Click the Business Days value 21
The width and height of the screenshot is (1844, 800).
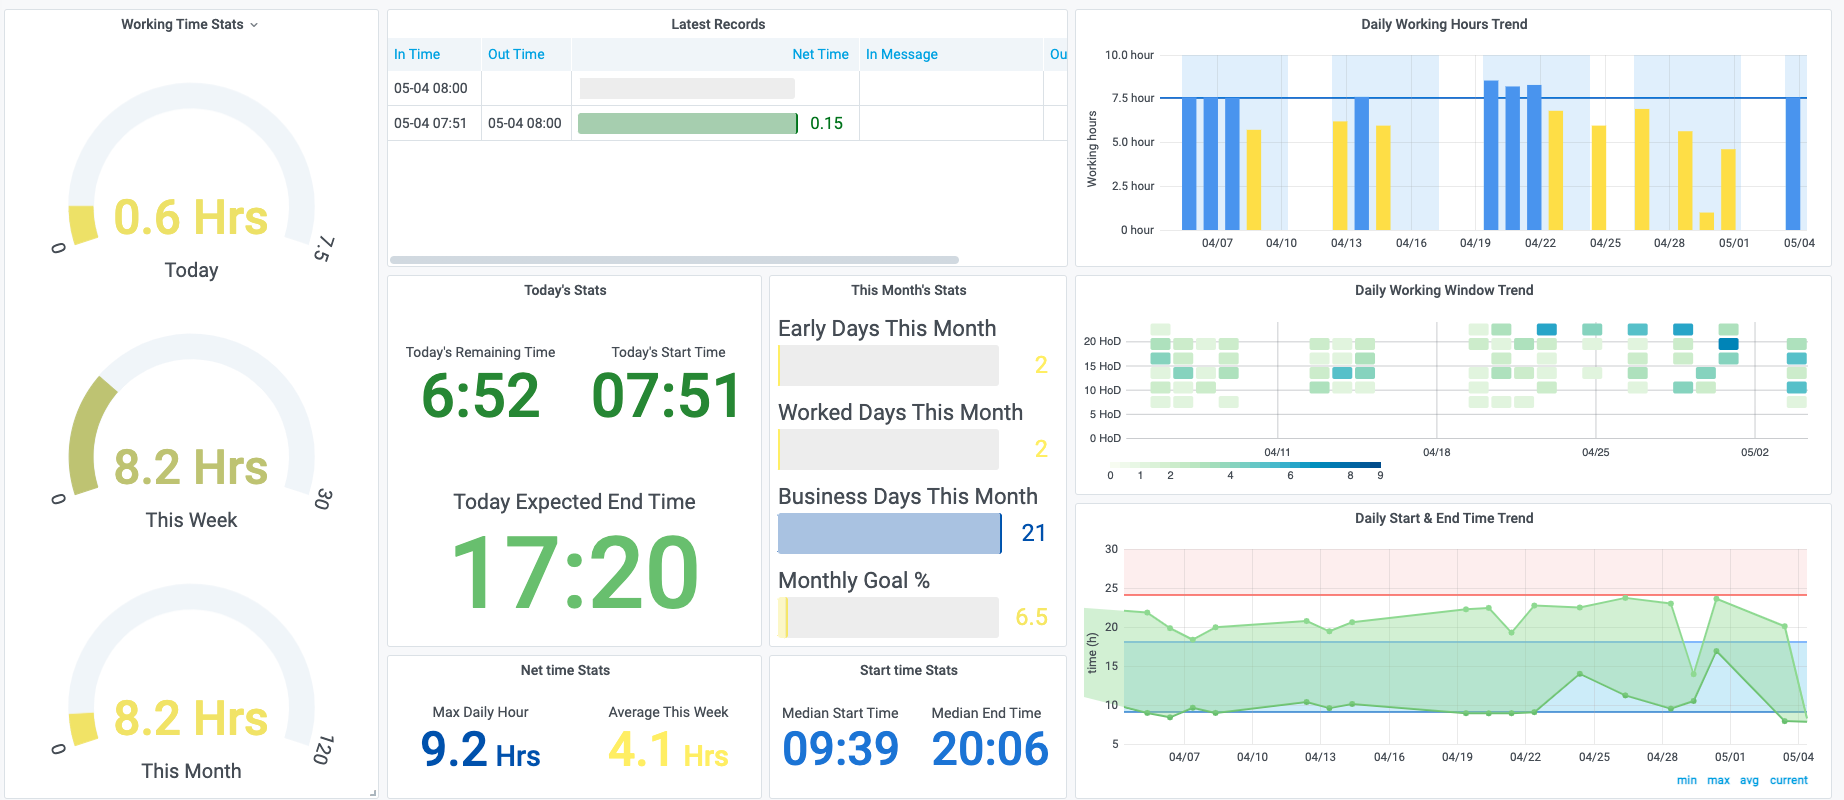click(1034, 533)
